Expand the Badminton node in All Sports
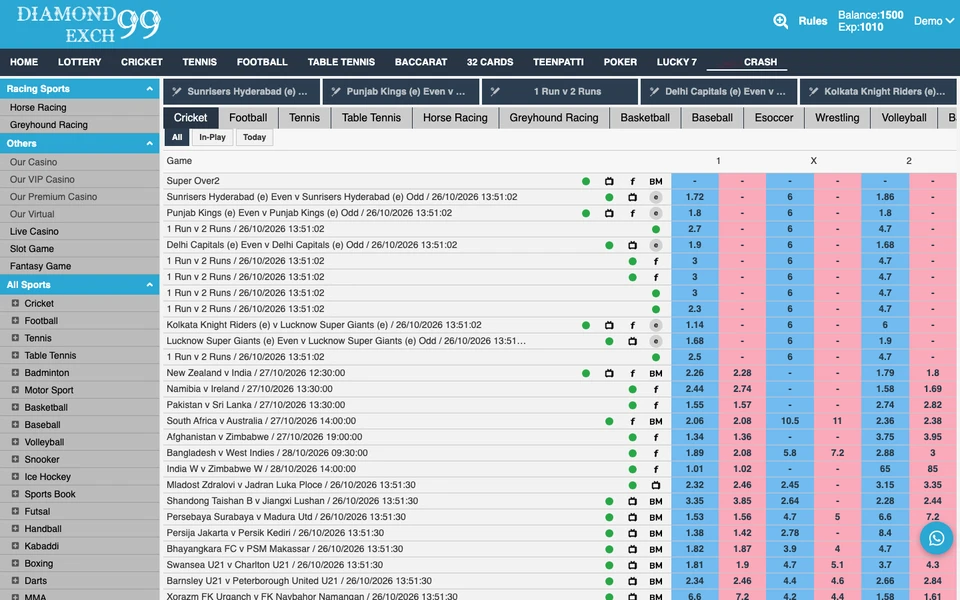The height and width of the screenshot is (600, 960). (15, 372)
